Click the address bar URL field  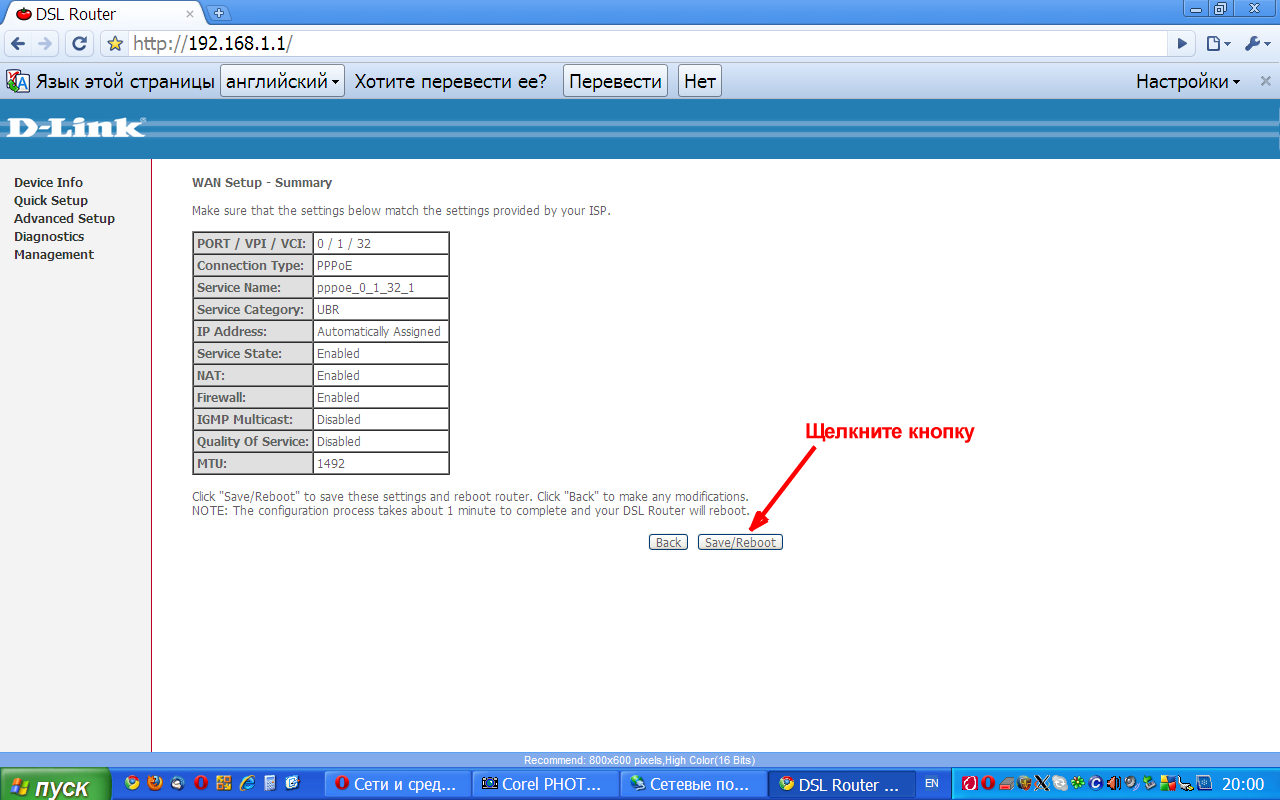point(648,44)
